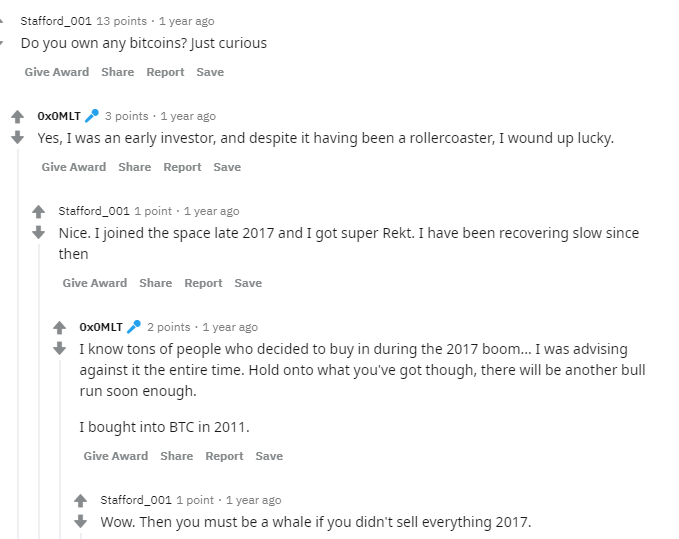
Task: Open Stafford_001's profile from the top comment
Action: [56, 21]
